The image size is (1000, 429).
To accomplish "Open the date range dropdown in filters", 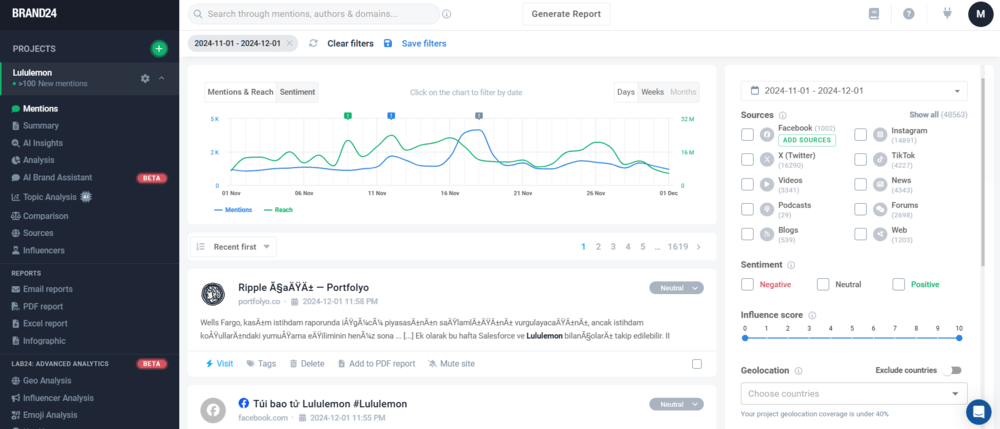I will pyautogui.click(x=854, y=91).
